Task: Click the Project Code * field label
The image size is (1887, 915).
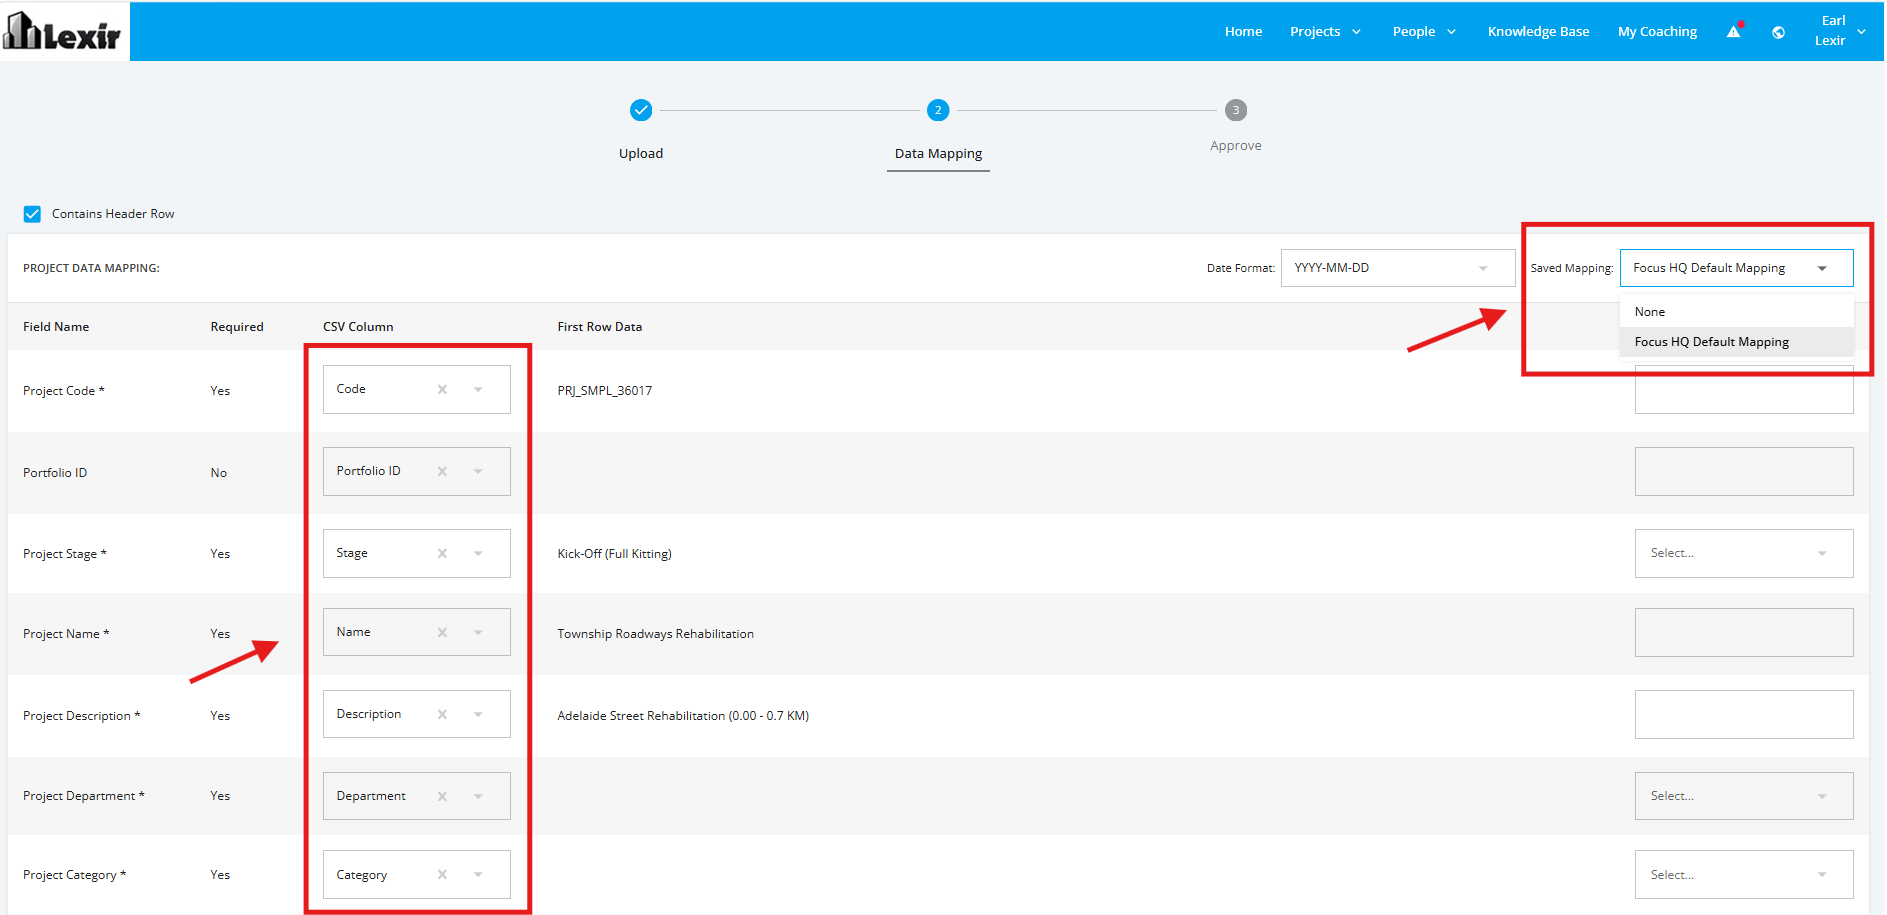Action: (x=64, y=391)
